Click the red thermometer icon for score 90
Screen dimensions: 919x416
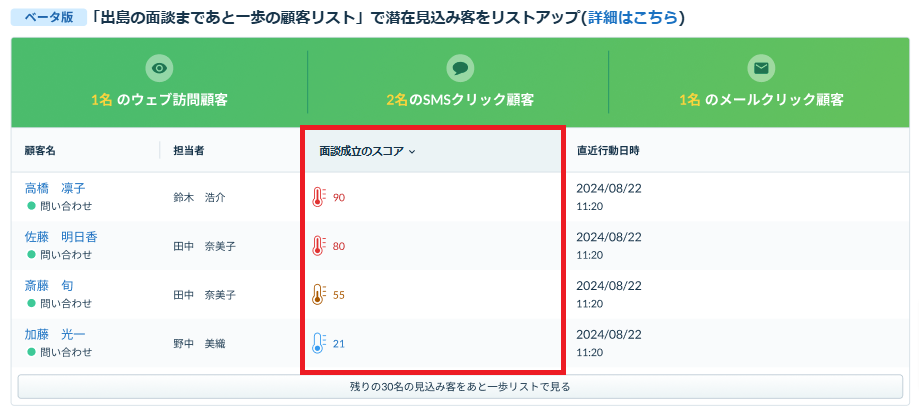click(318, 197)
